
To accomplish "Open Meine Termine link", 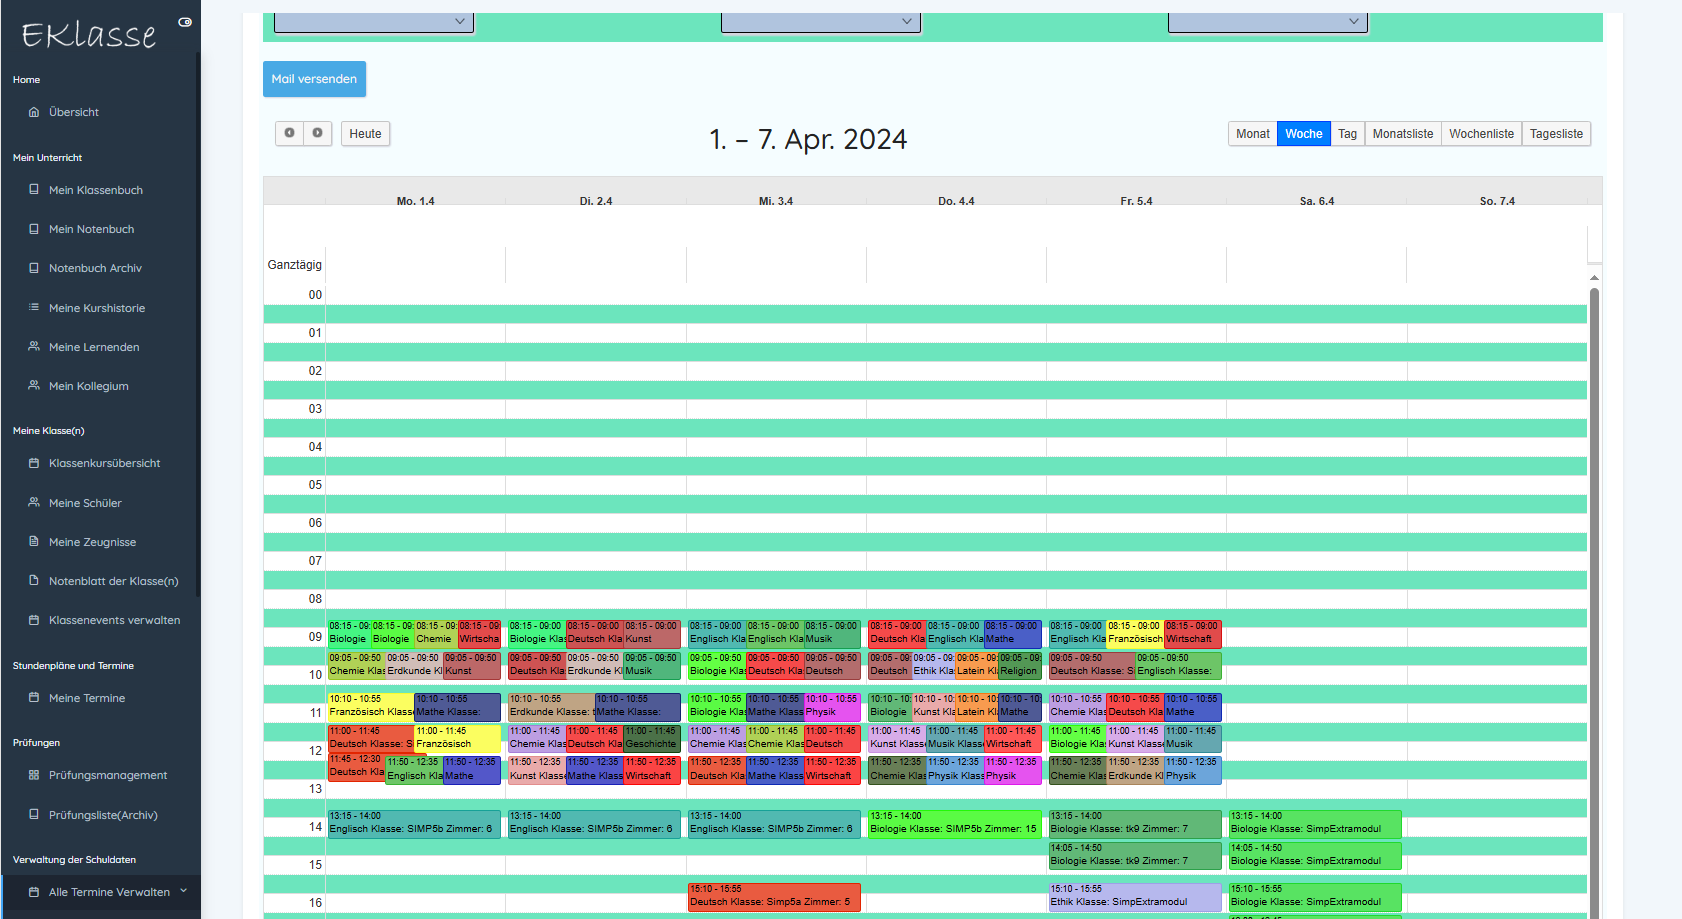I will pyautogui.click(x=87, y=698).
